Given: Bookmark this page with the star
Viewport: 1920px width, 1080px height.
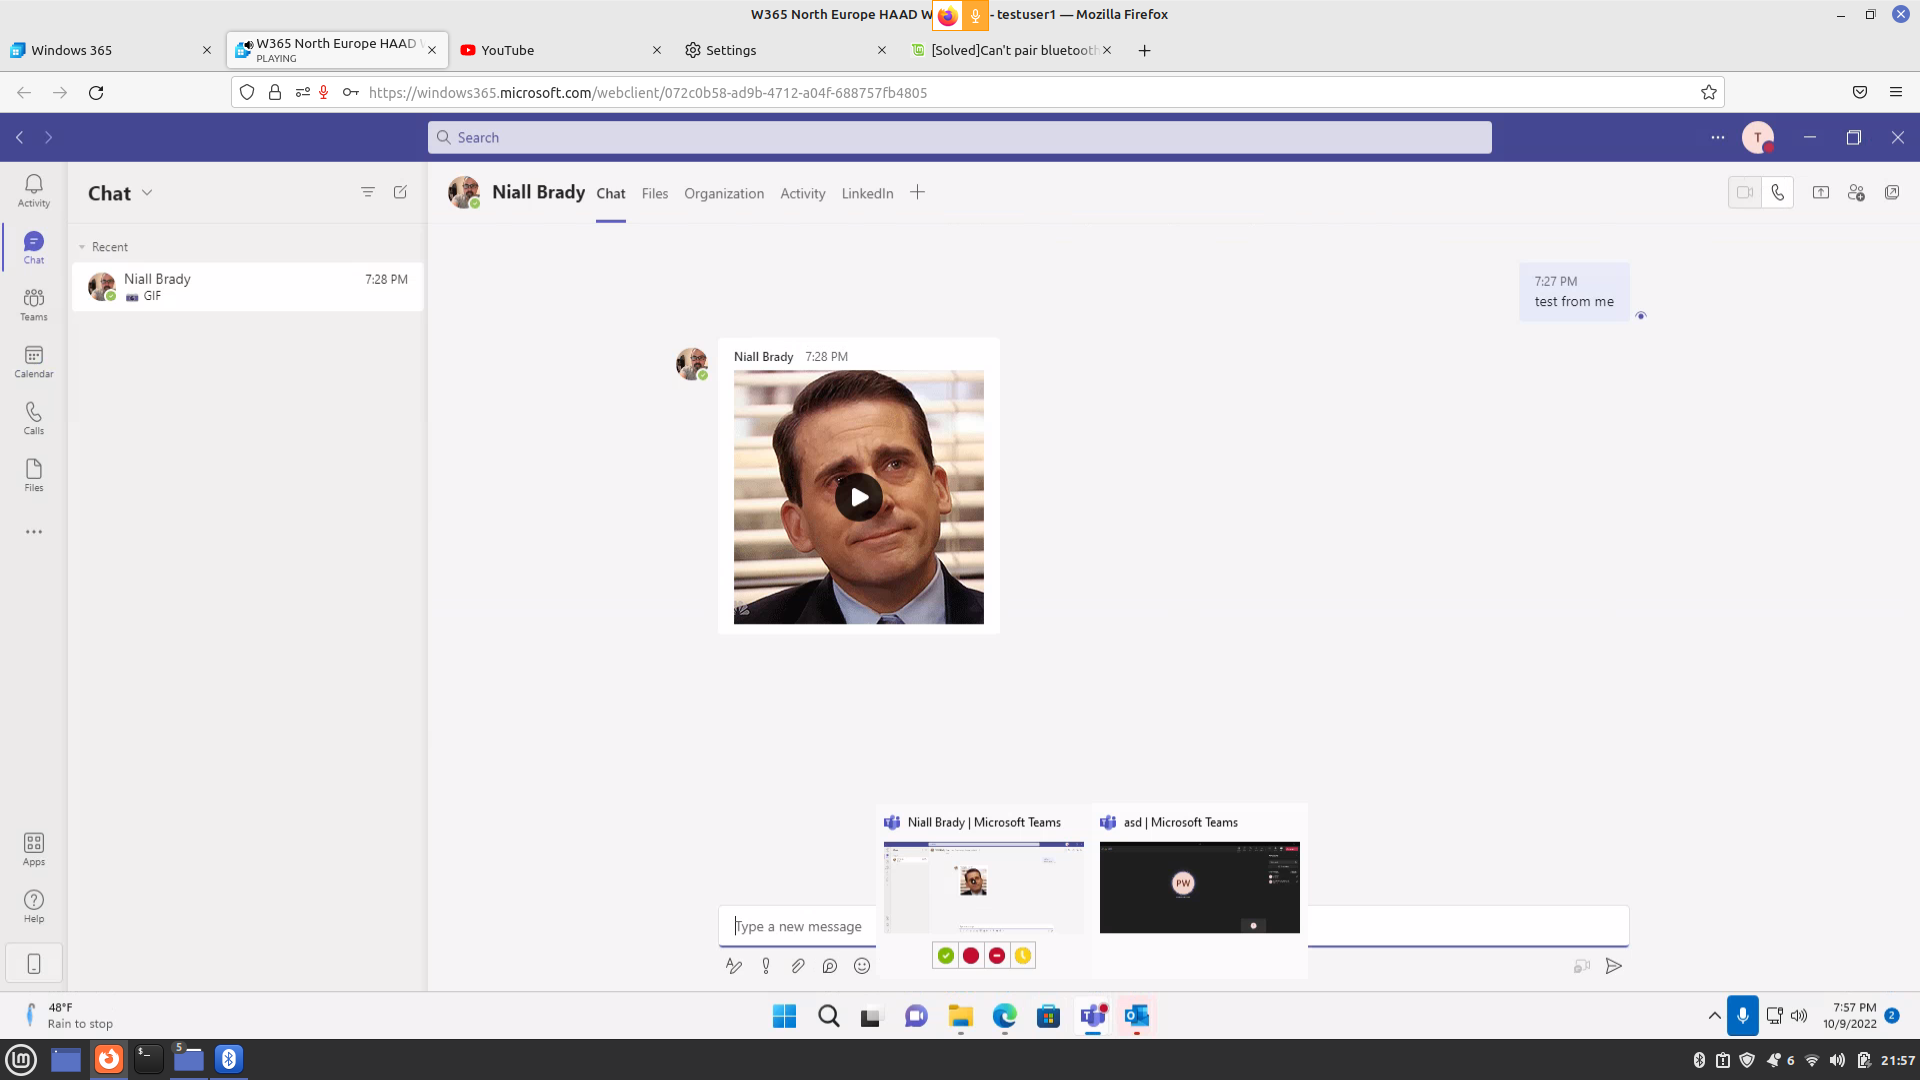Looking at the screenshot, I should pos(1709,92).
